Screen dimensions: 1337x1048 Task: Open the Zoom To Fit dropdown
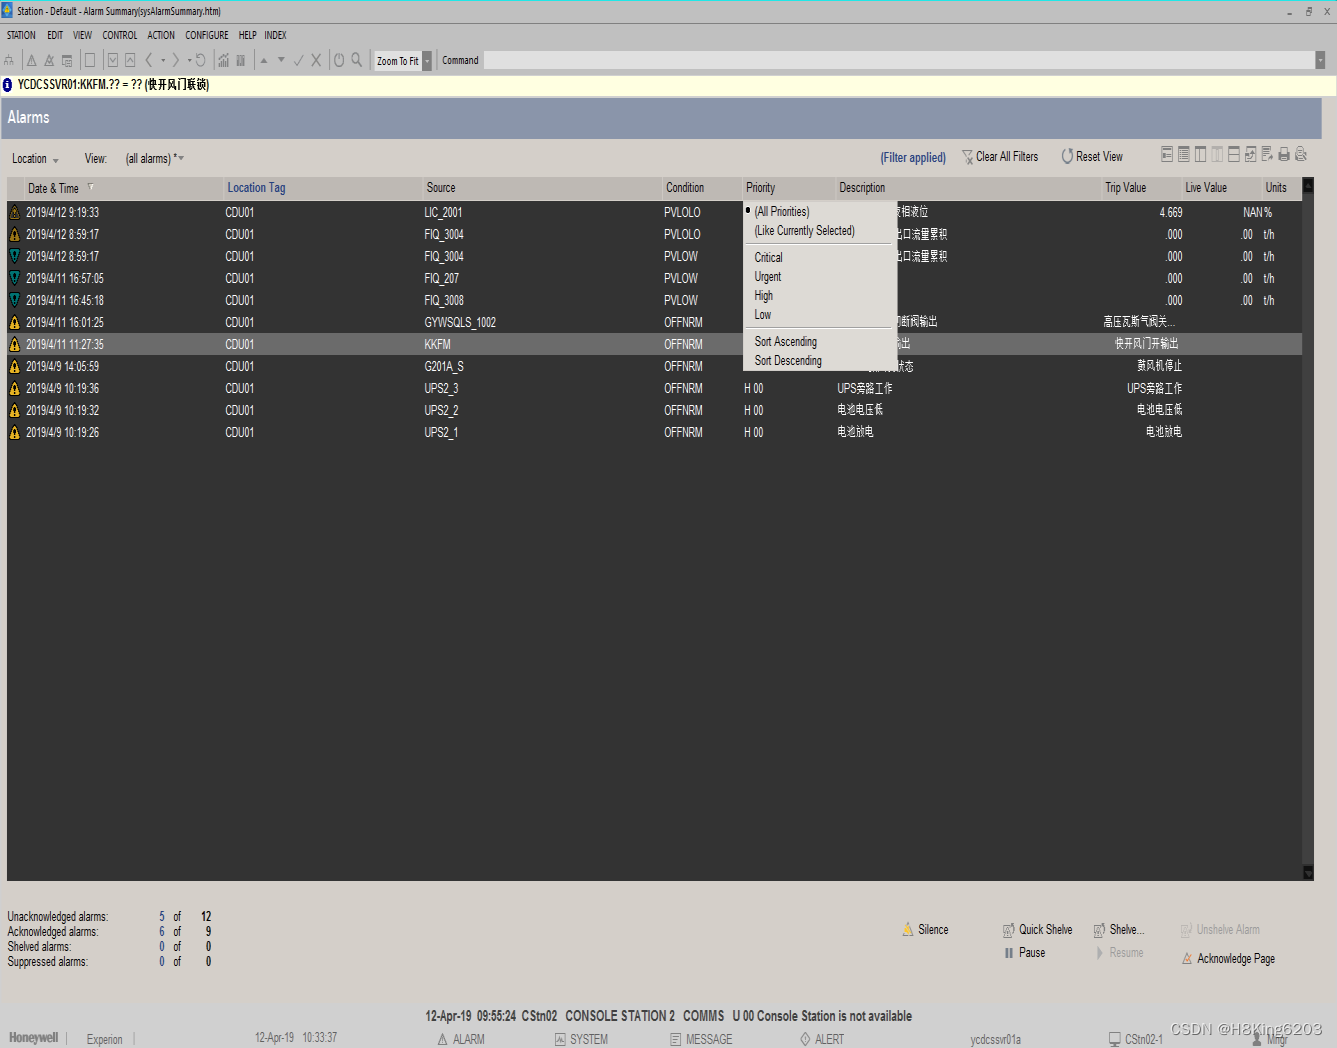[x=427, y=61]
